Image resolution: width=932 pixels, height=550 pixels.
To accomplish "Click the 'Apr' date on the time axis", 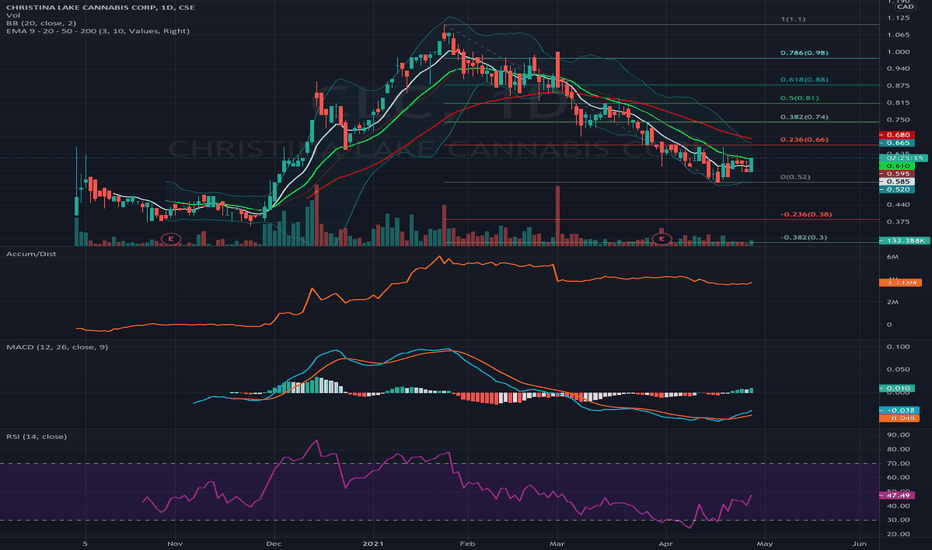I will [666, 543].
